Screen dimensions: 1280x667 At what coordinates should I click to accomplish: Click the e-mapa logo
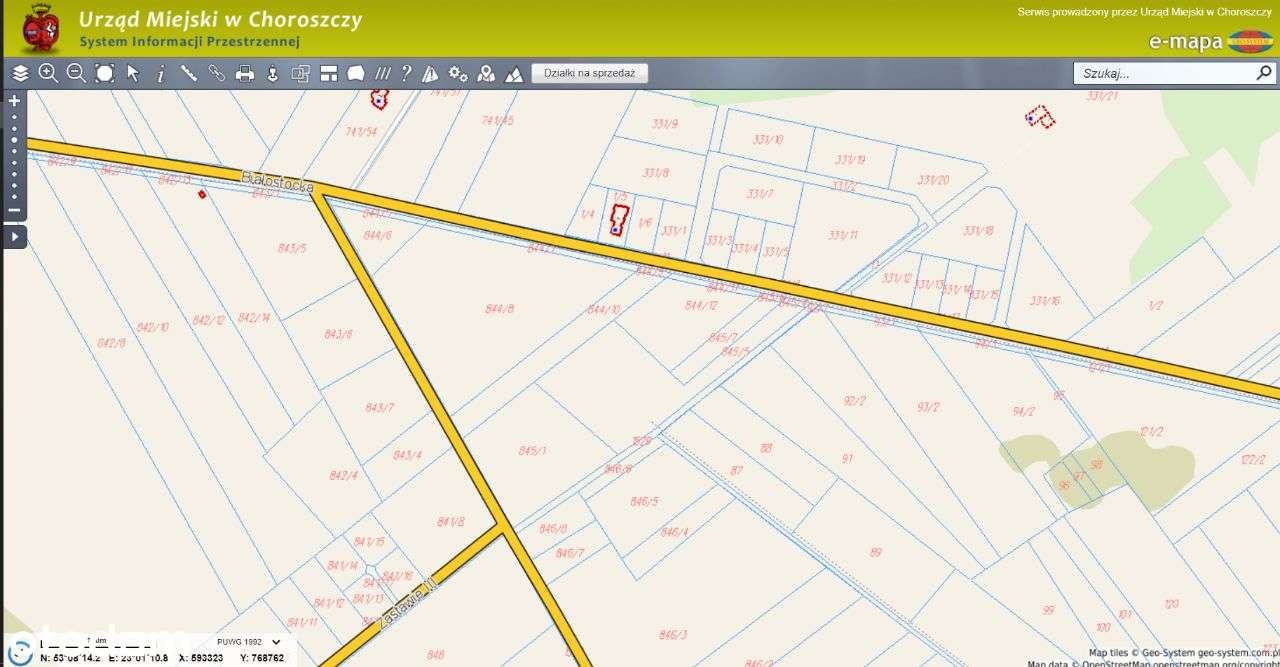pyautogui.click(x=1210, y=41)
